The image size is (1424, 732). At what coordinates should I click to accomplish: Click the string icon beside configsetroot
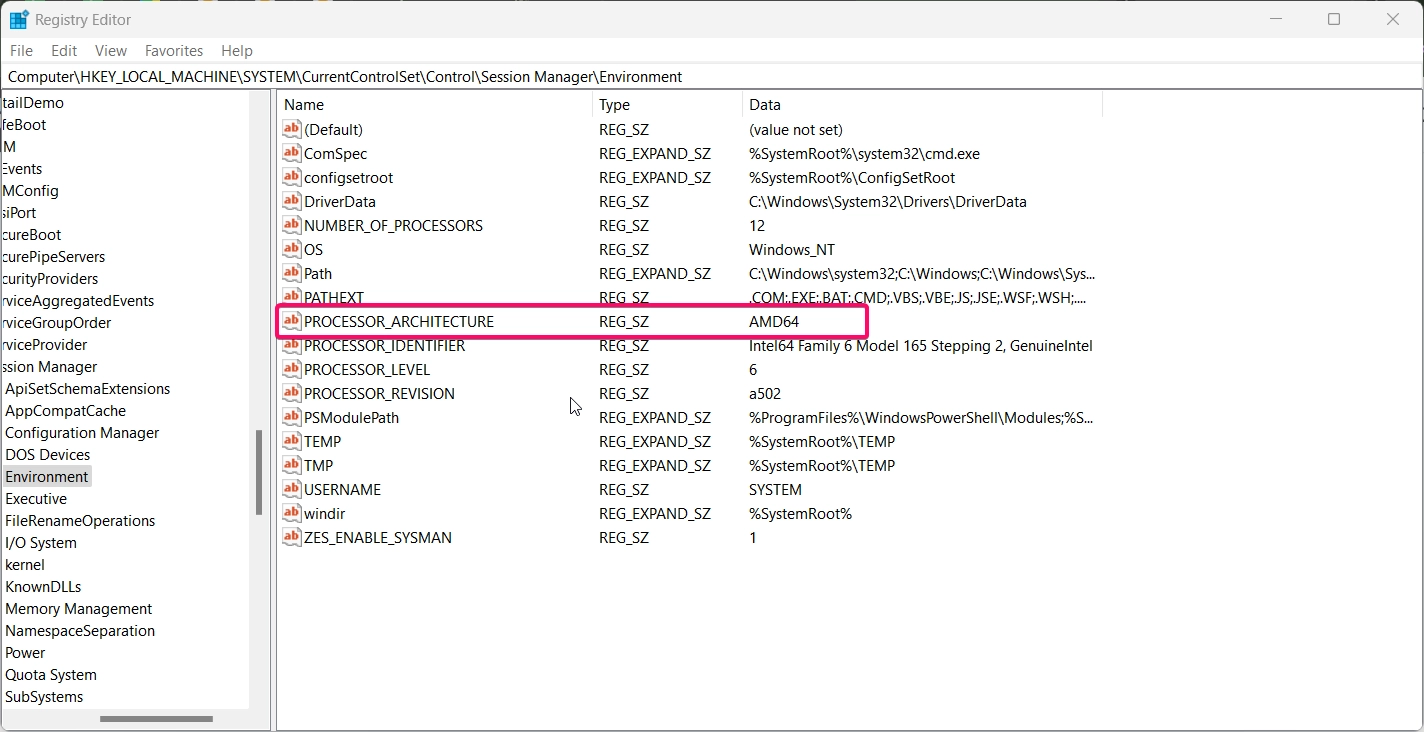[291, 177]
